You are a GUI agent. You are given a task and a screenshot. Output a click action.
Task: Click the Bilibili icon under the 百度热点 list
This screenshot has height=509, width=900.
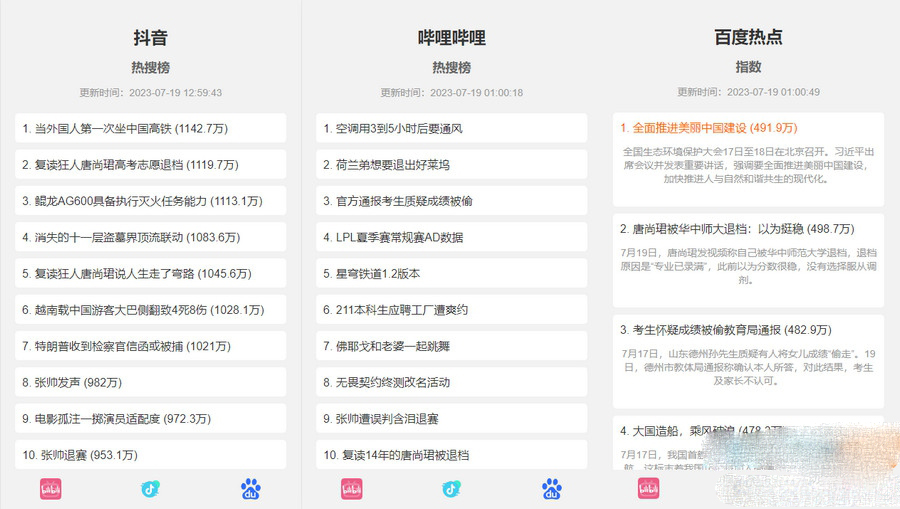click(649, 489)
